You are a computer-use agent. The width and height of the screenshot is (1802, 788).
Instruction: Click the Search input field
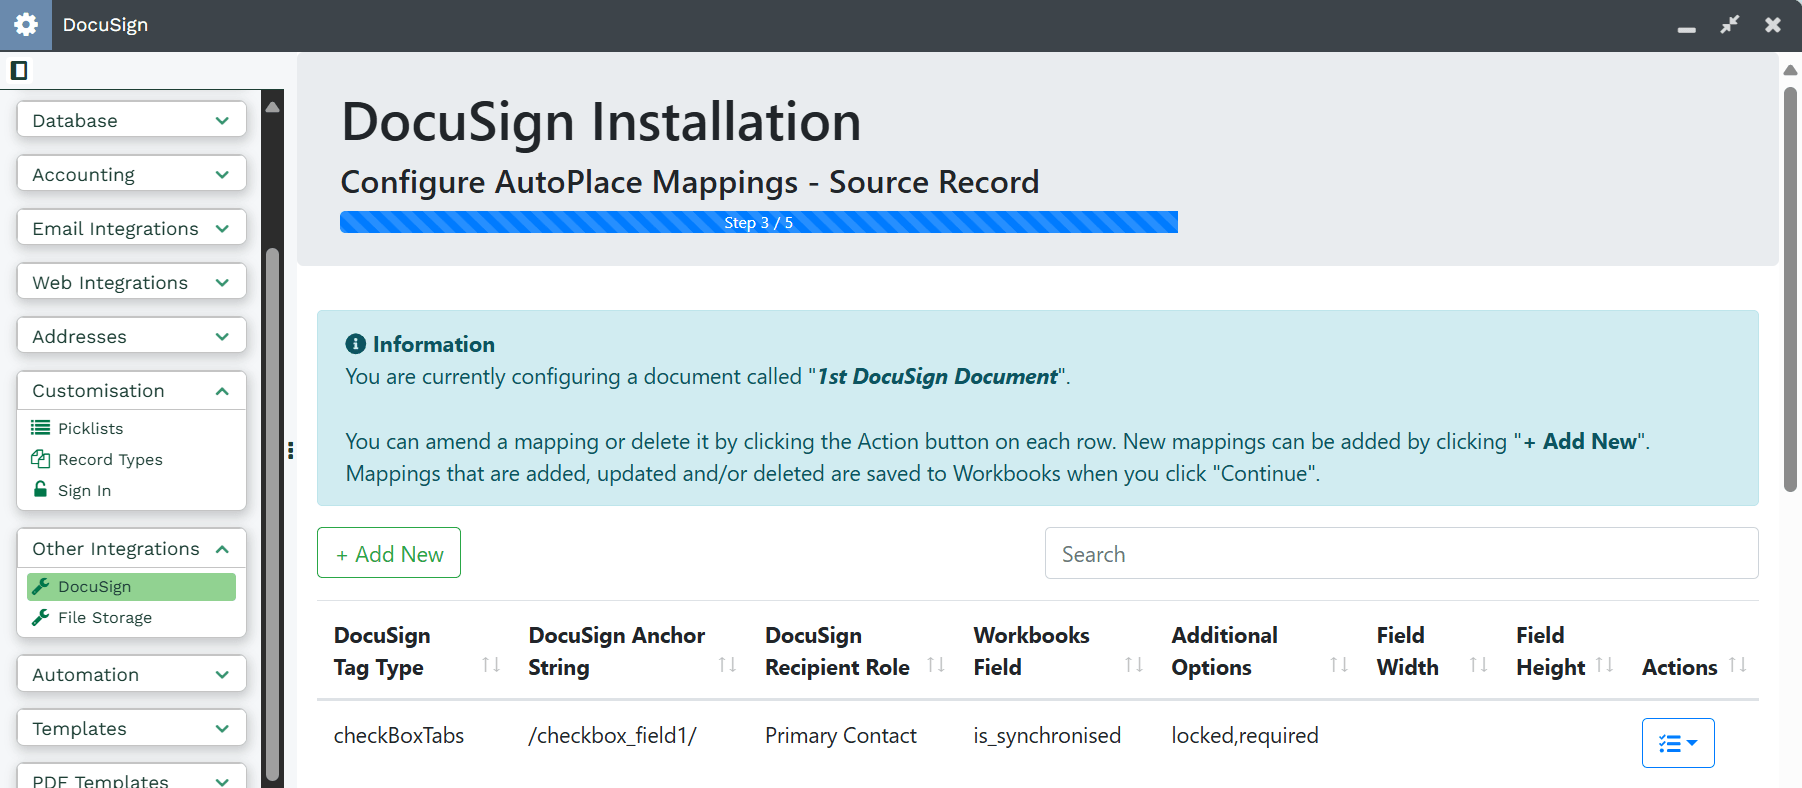click(1401, 553)
